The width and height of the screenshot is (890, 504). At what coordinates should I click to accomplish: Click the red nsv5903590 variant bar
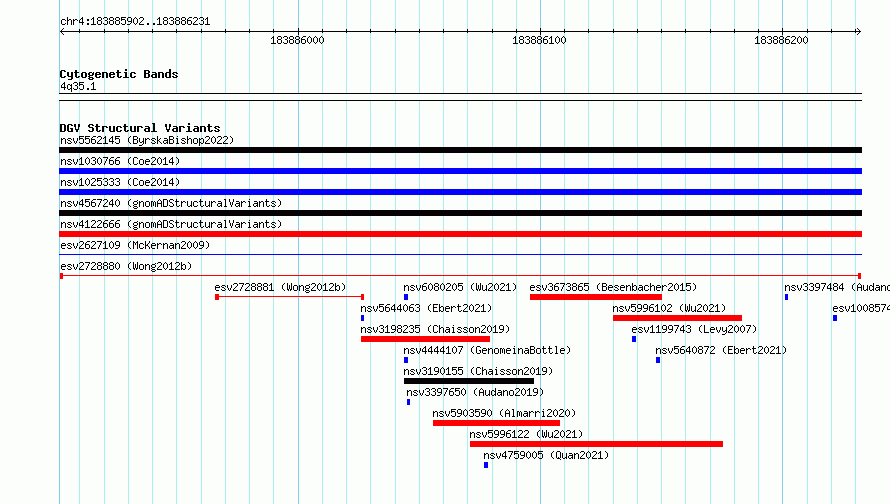(496, 423)
